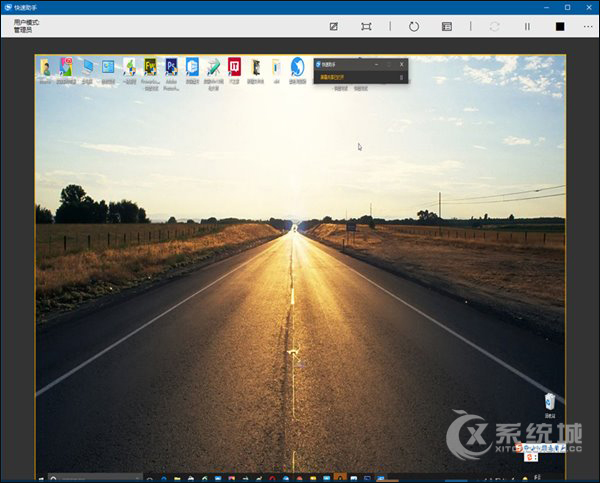This screenshot has width=600, height=483.
Task: Click the Quick Assist app icon in title bar
Action: click(8, 7)
